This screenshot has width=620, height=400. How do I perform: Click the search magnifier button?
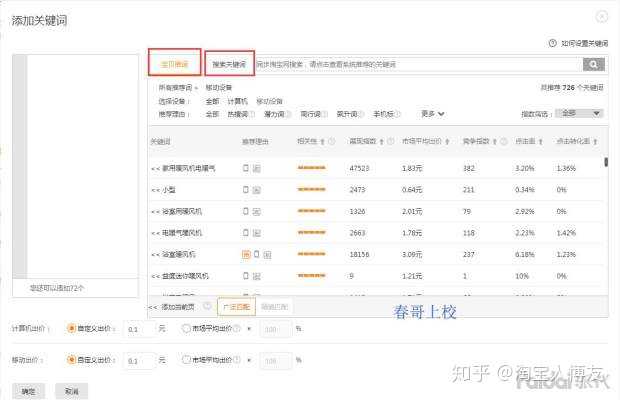594,64
